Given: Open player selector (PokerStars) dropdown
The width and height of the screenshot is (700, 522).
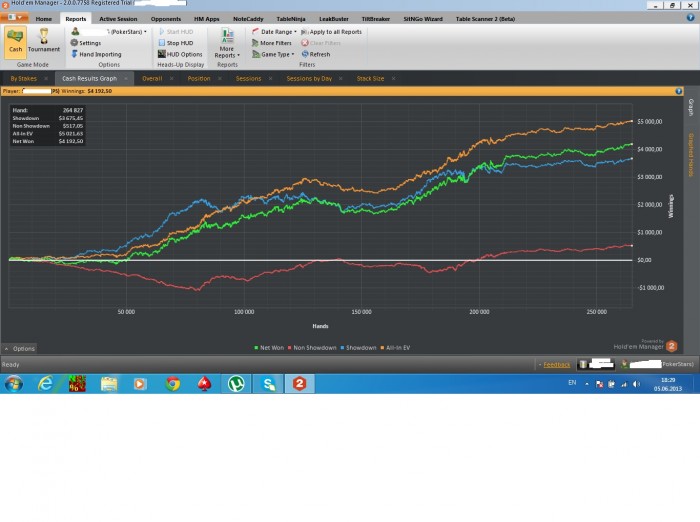Looking at the screenshot, I should [x=109, y=32].
